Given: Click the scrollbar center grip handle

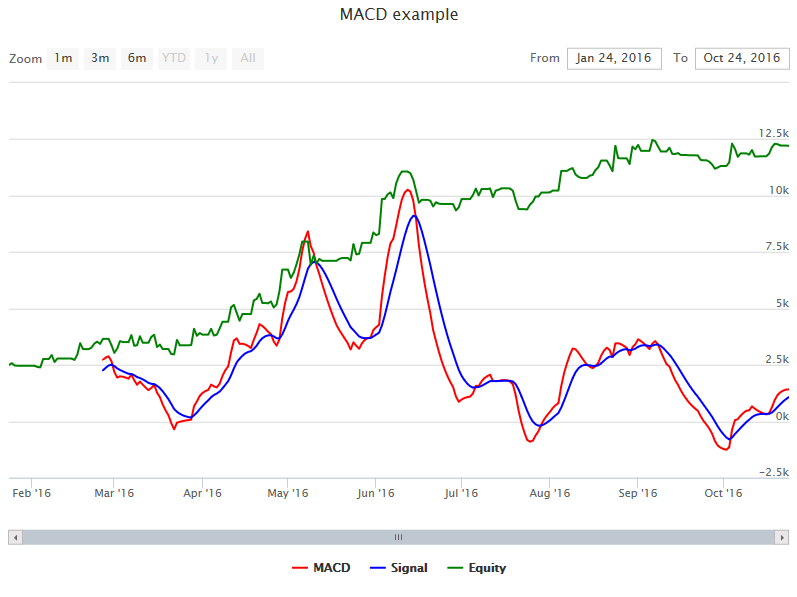Looking at the screenshot, I should coord(398,537).
